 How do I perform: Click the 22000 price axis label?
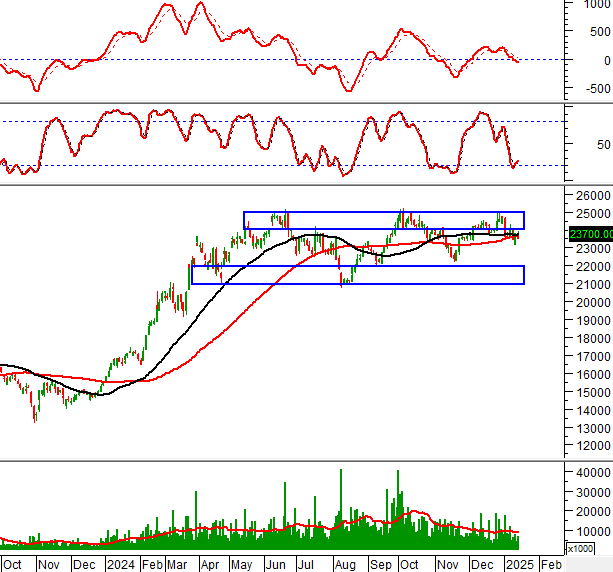coord(593,267)
